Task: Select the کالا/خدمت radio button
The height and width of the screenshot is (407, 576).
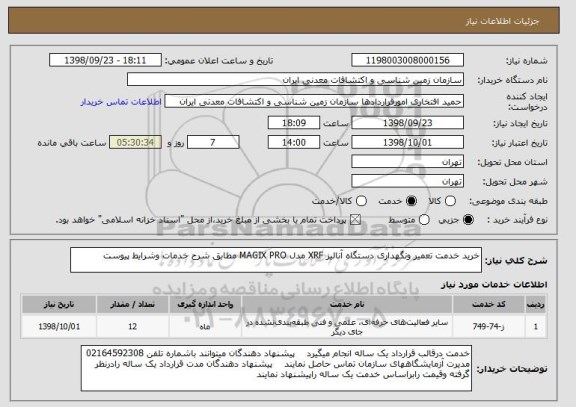Action: coord(361,201)
